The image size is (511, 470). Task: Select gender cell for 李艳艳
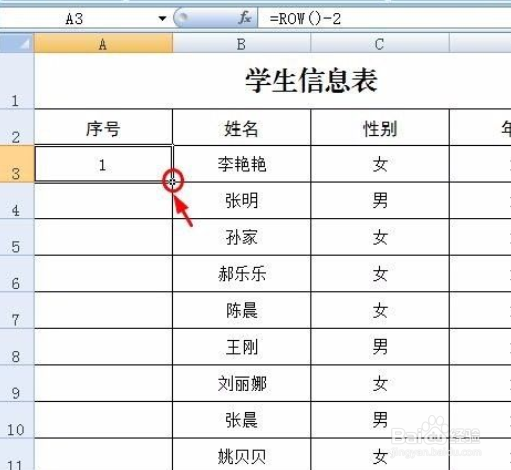(x=380, y=164)
